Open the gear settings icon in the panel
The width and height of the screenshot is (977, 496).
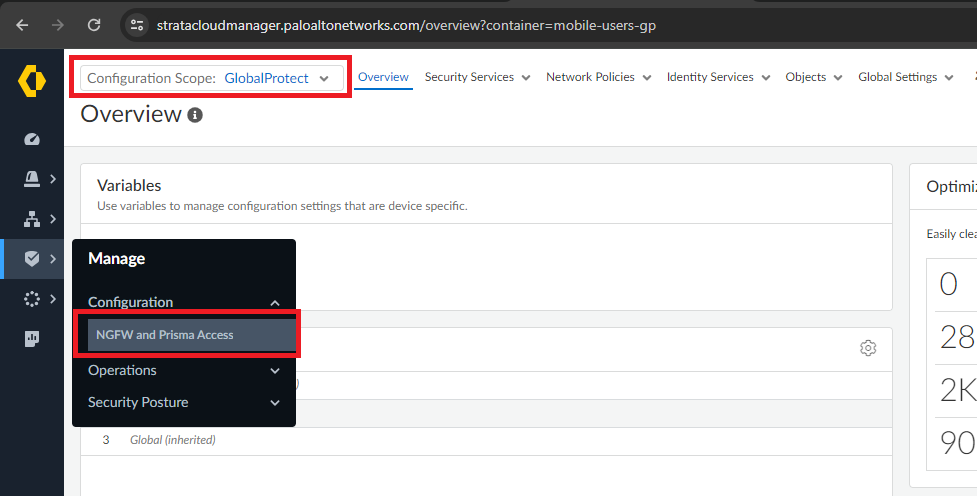pos(868,348)
